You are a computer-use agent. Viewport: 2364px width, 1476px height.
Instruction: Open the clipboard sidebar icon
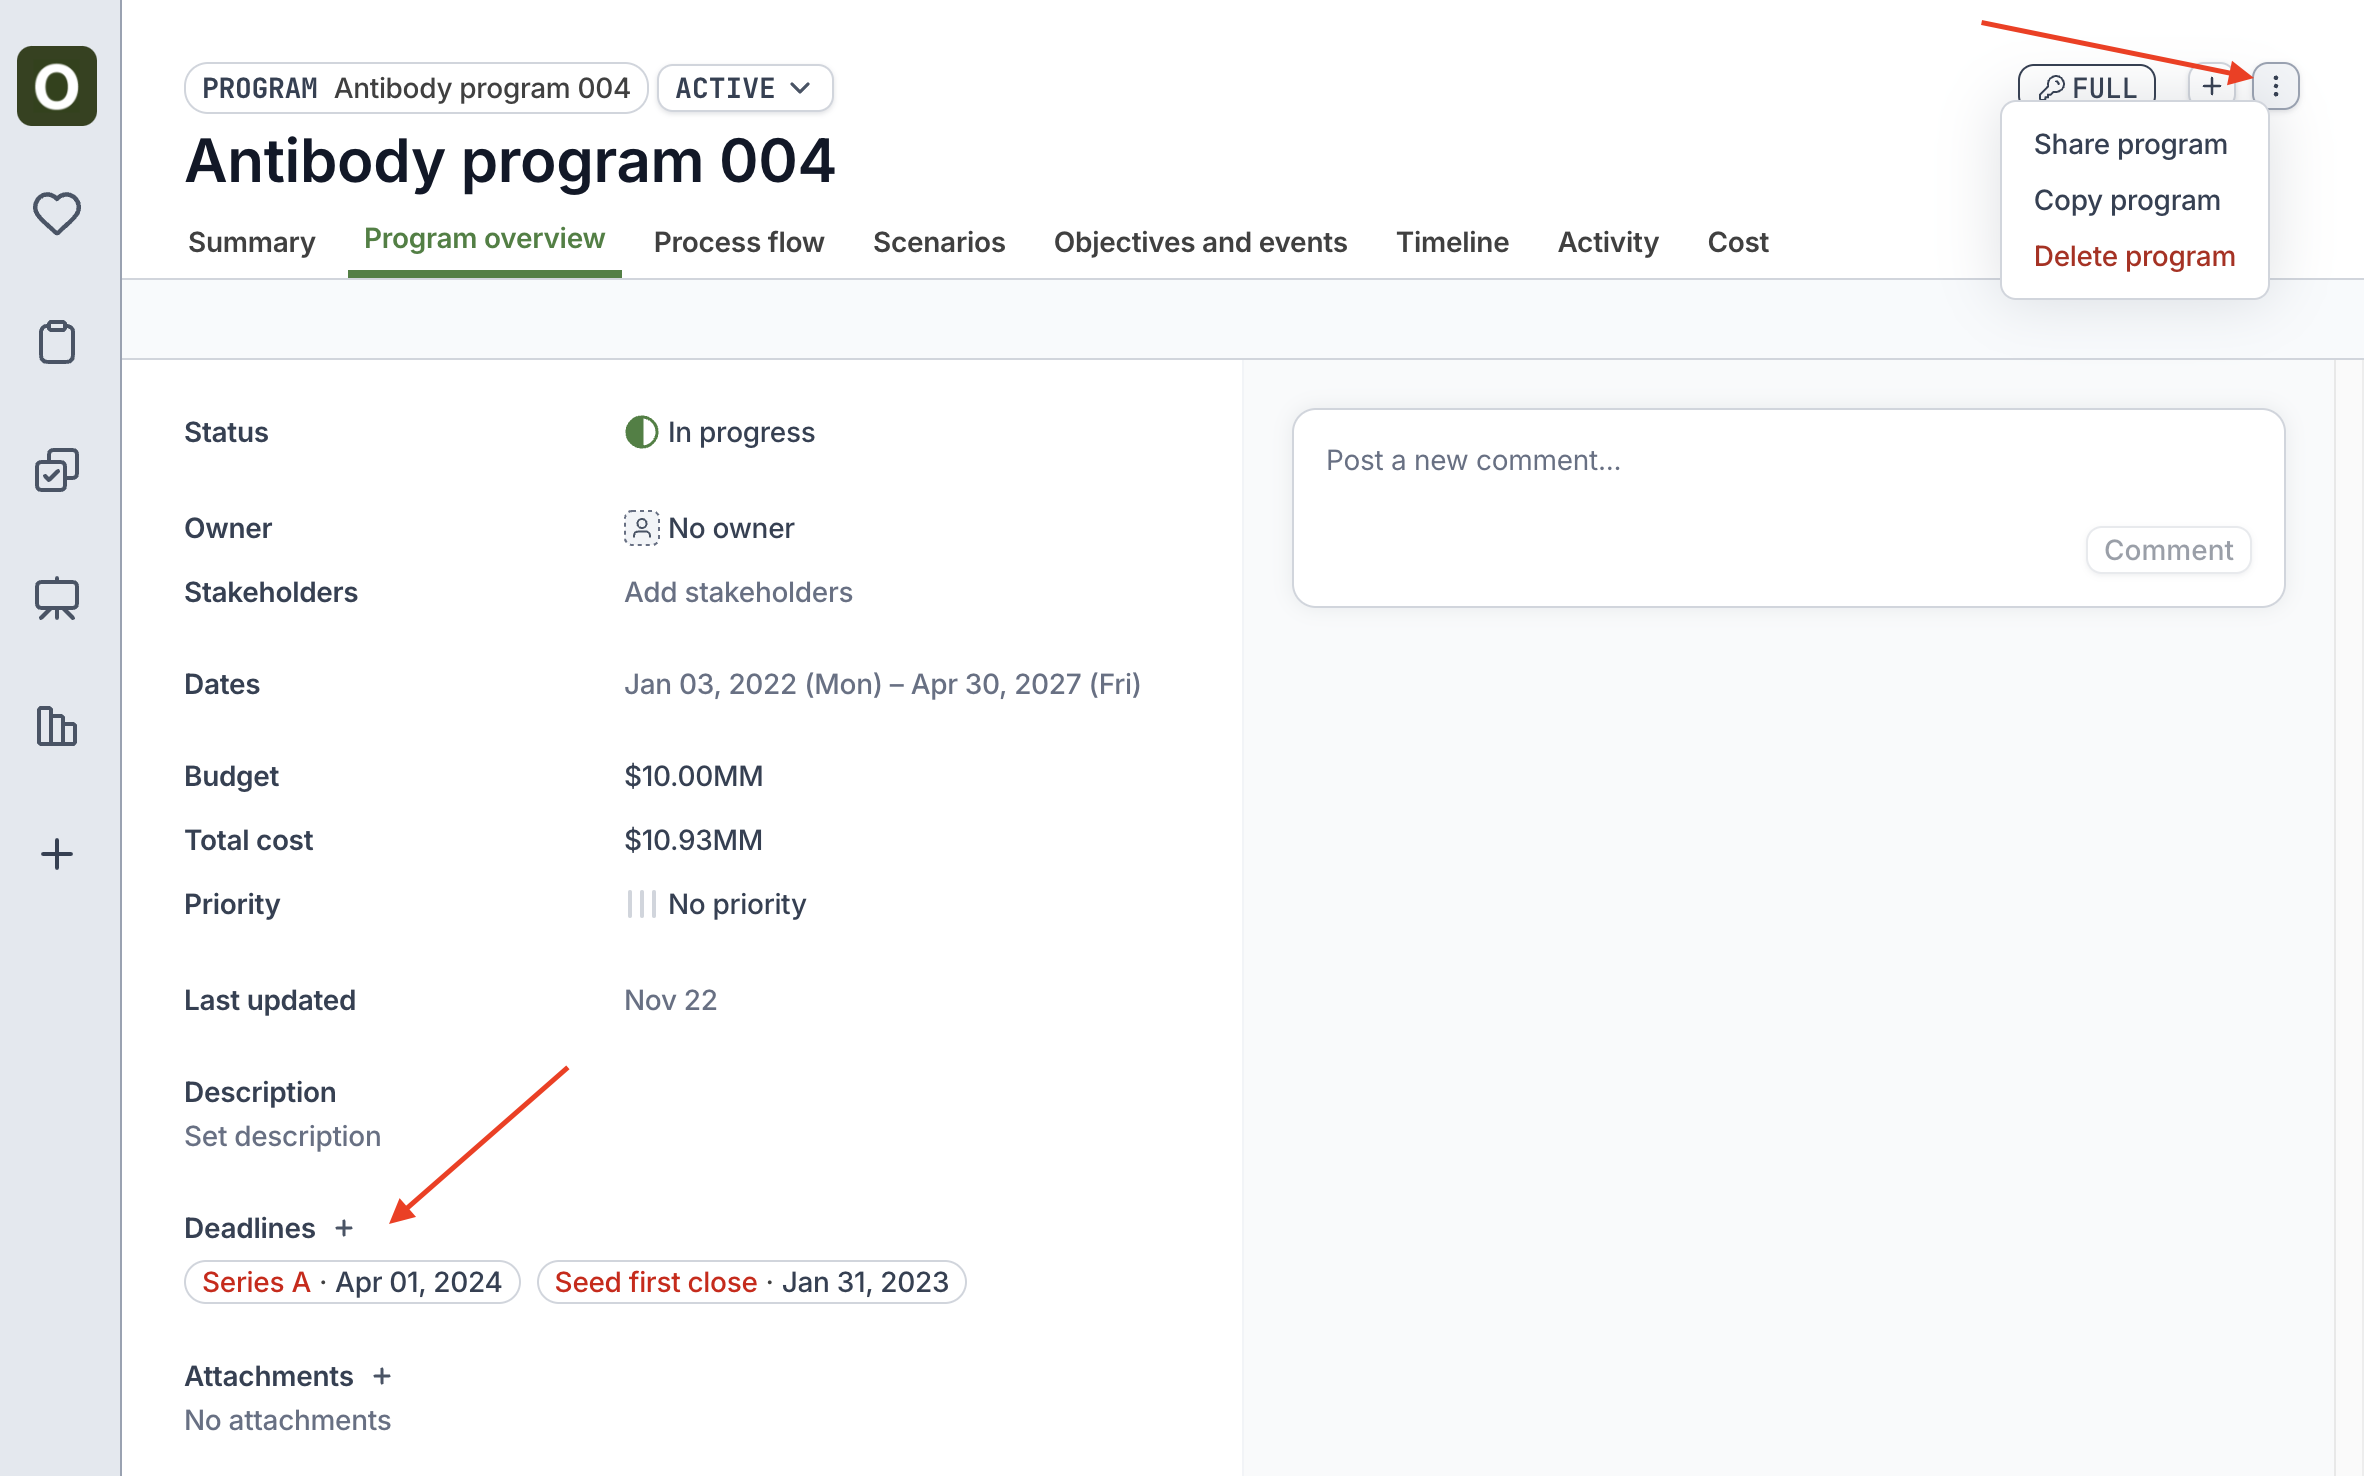click(x=57, y=342)
